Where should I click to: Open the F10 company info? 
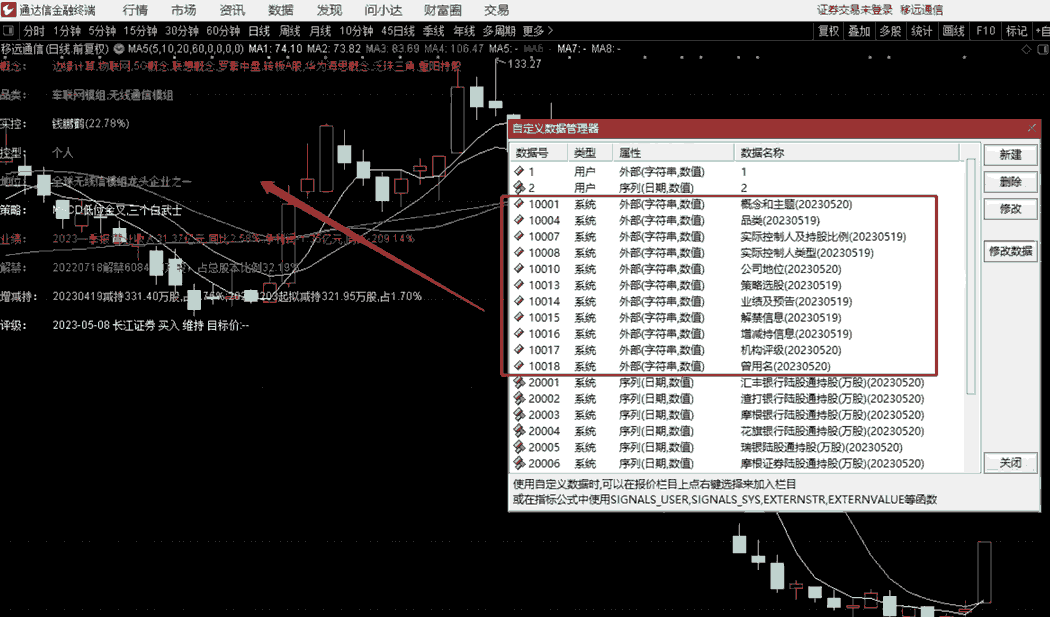(986, 31)
